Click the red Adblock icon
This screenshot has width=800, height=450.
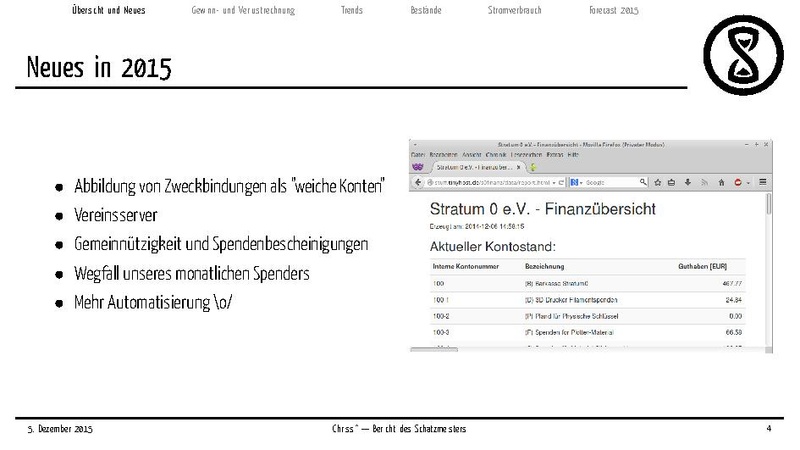[738, 182]
